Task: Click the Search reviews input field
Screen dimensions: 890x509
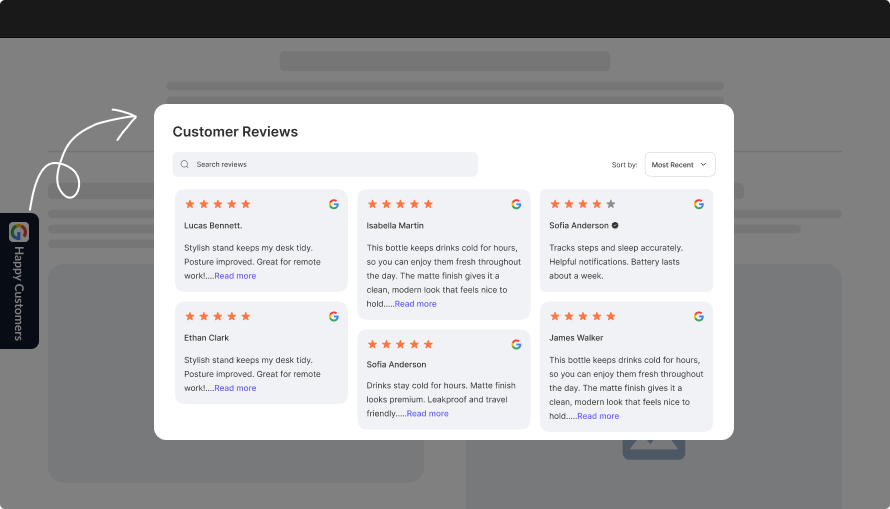Action: 330,164
